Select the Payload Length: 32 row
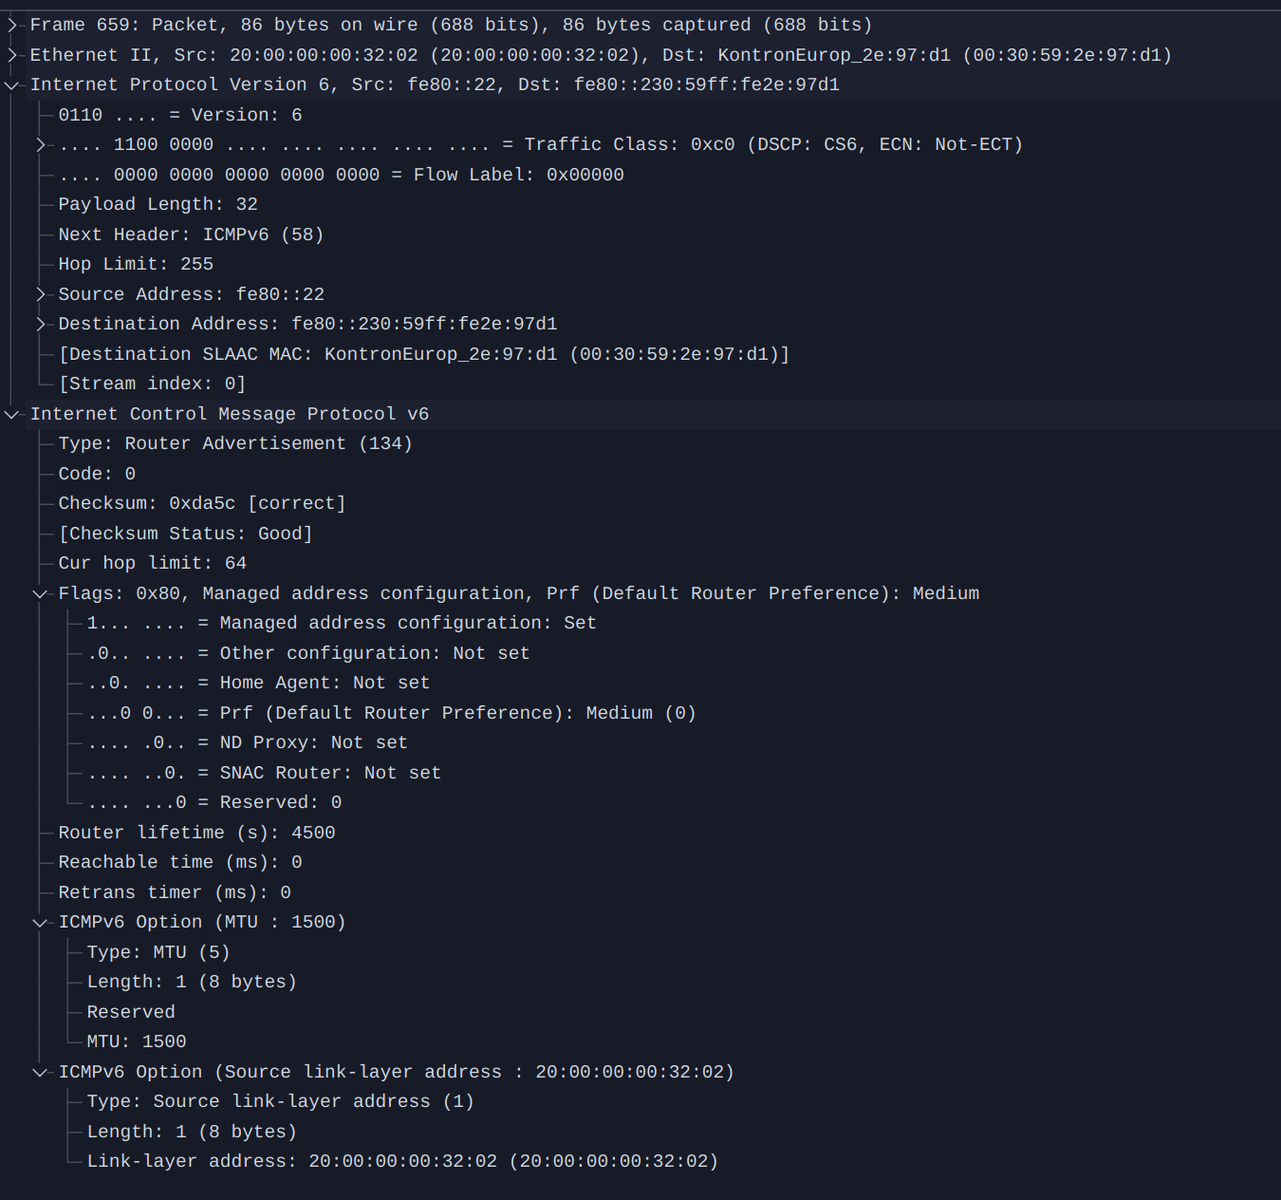 click(x=158, y=204)
